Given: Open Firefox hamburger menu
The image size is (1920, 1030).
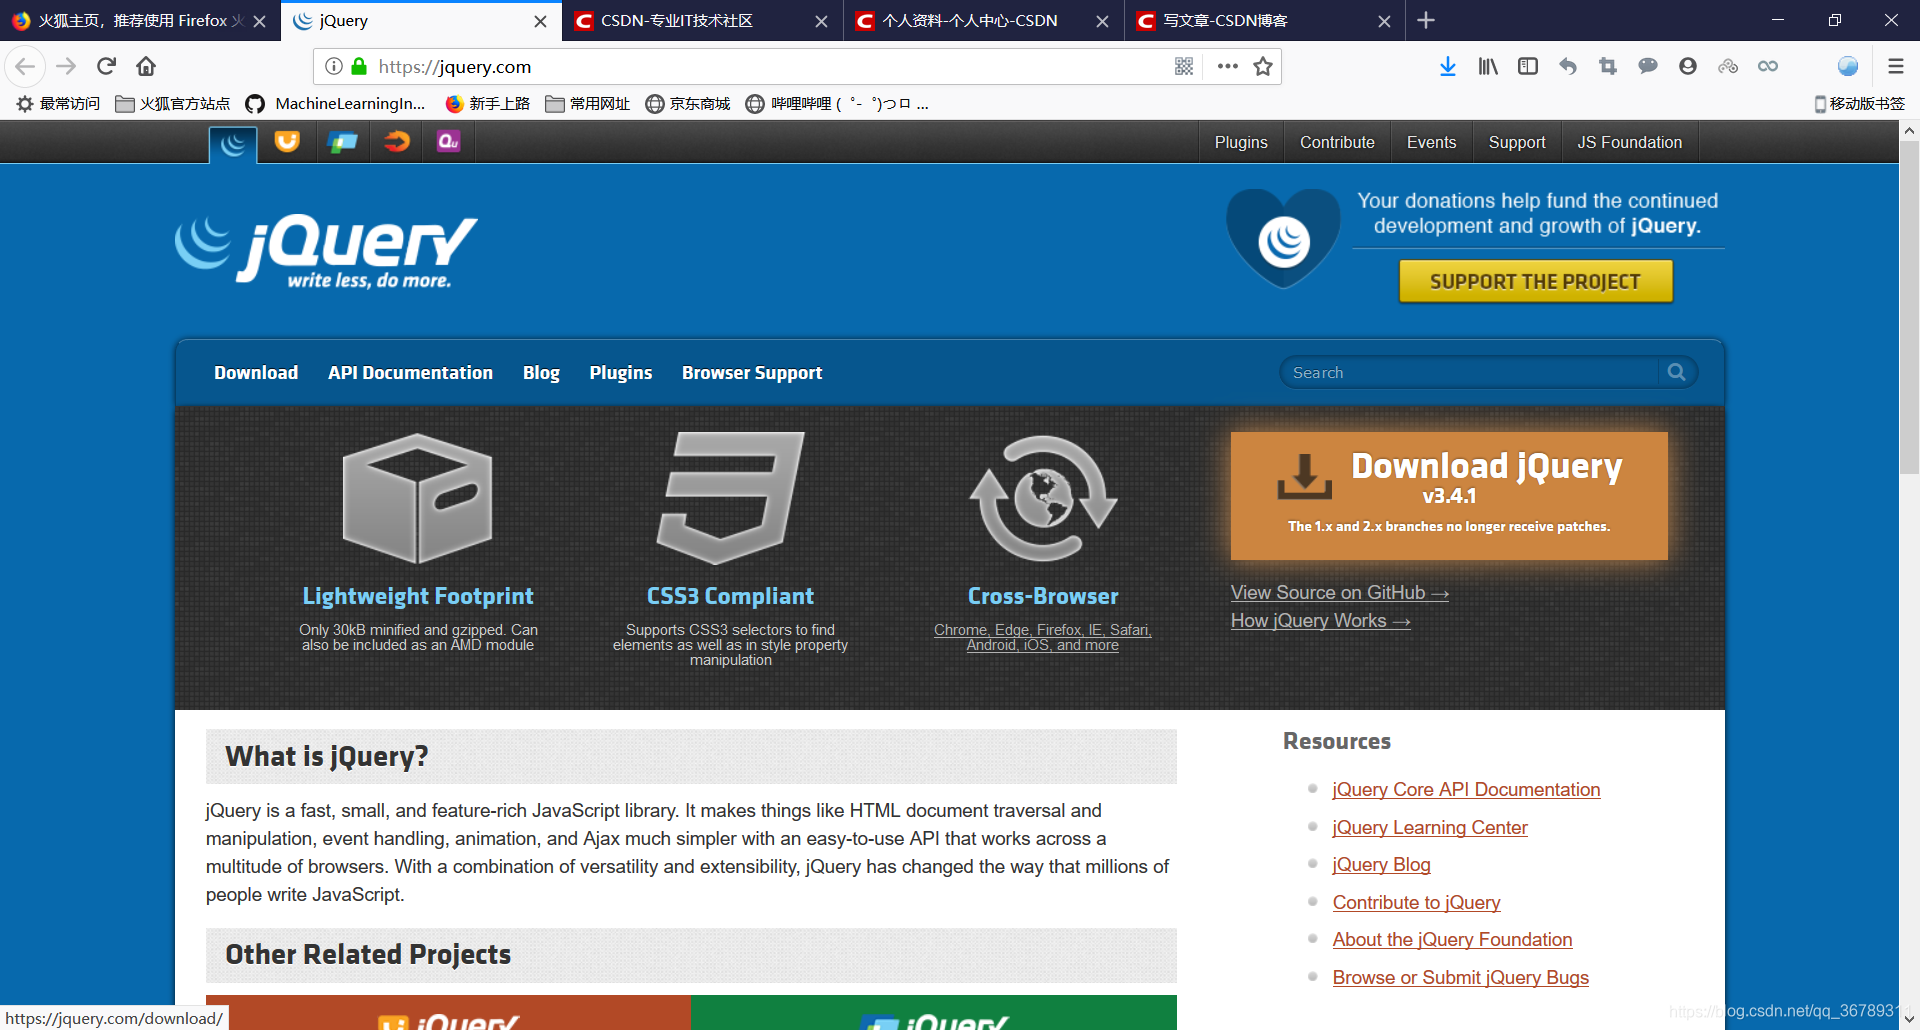Looking at the screenshot, I should 1895,66.
